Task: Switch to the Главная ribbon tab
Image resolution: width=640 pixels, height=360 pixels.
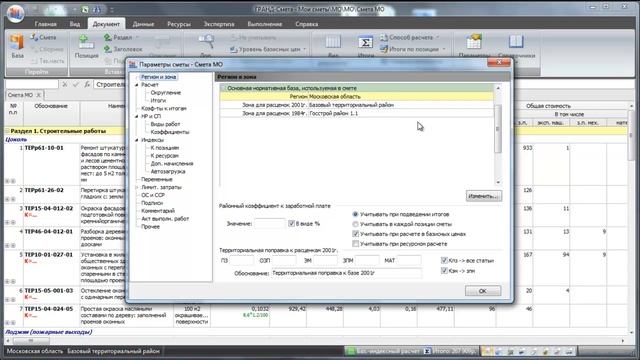Action: pyautogui.click(x=45, y=24)
